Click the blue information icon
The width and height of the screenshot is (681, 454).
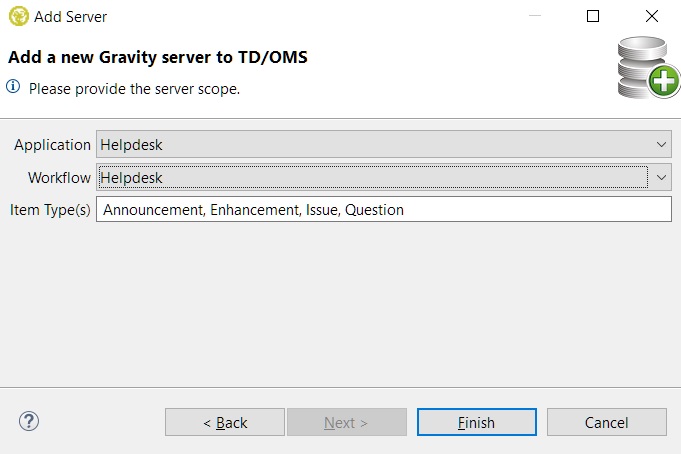[x=14, y=87]
